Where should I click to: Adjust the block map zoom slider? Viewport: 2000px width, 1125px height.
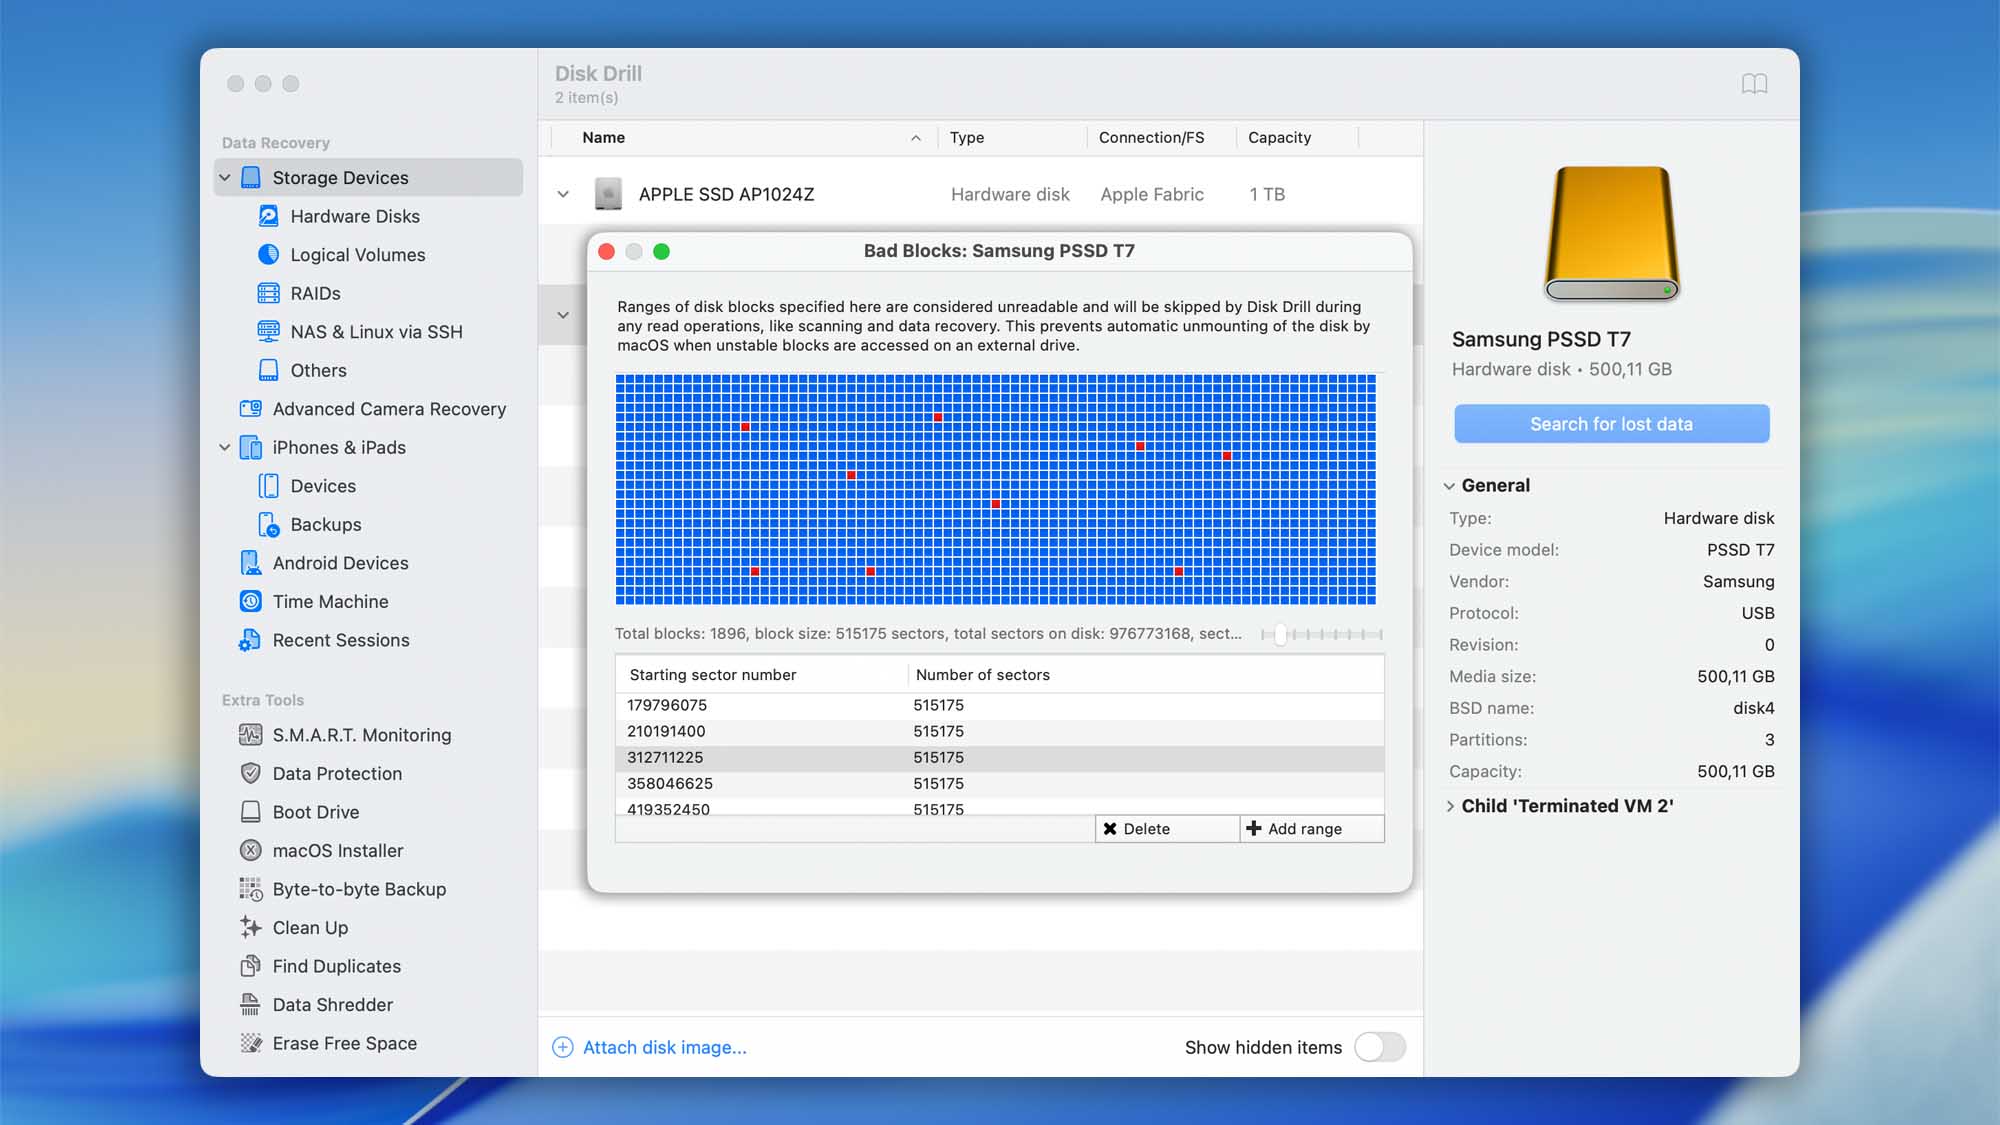1280,635
